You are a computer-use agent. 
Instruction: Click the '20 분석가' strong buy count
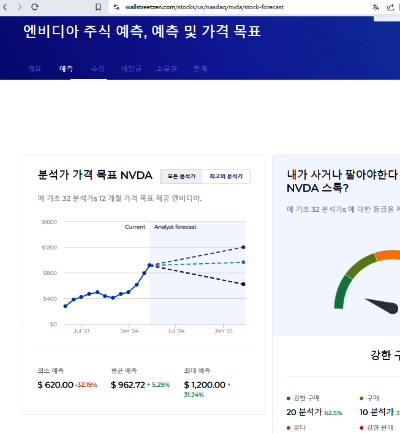click(x=304, y=412)
